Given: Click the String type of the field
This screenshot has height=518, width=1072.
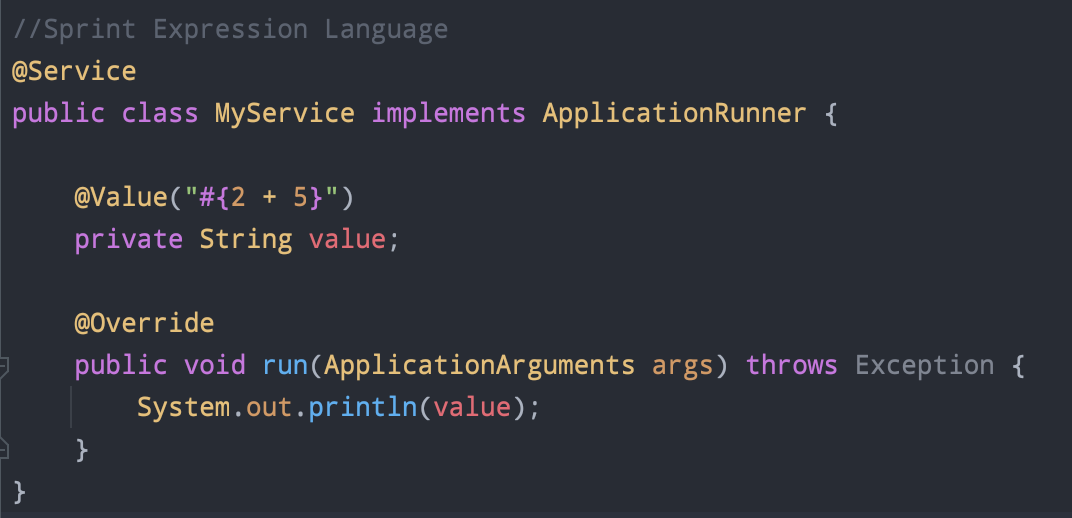Looking at the screenshot, I should (x=245, y=240).
